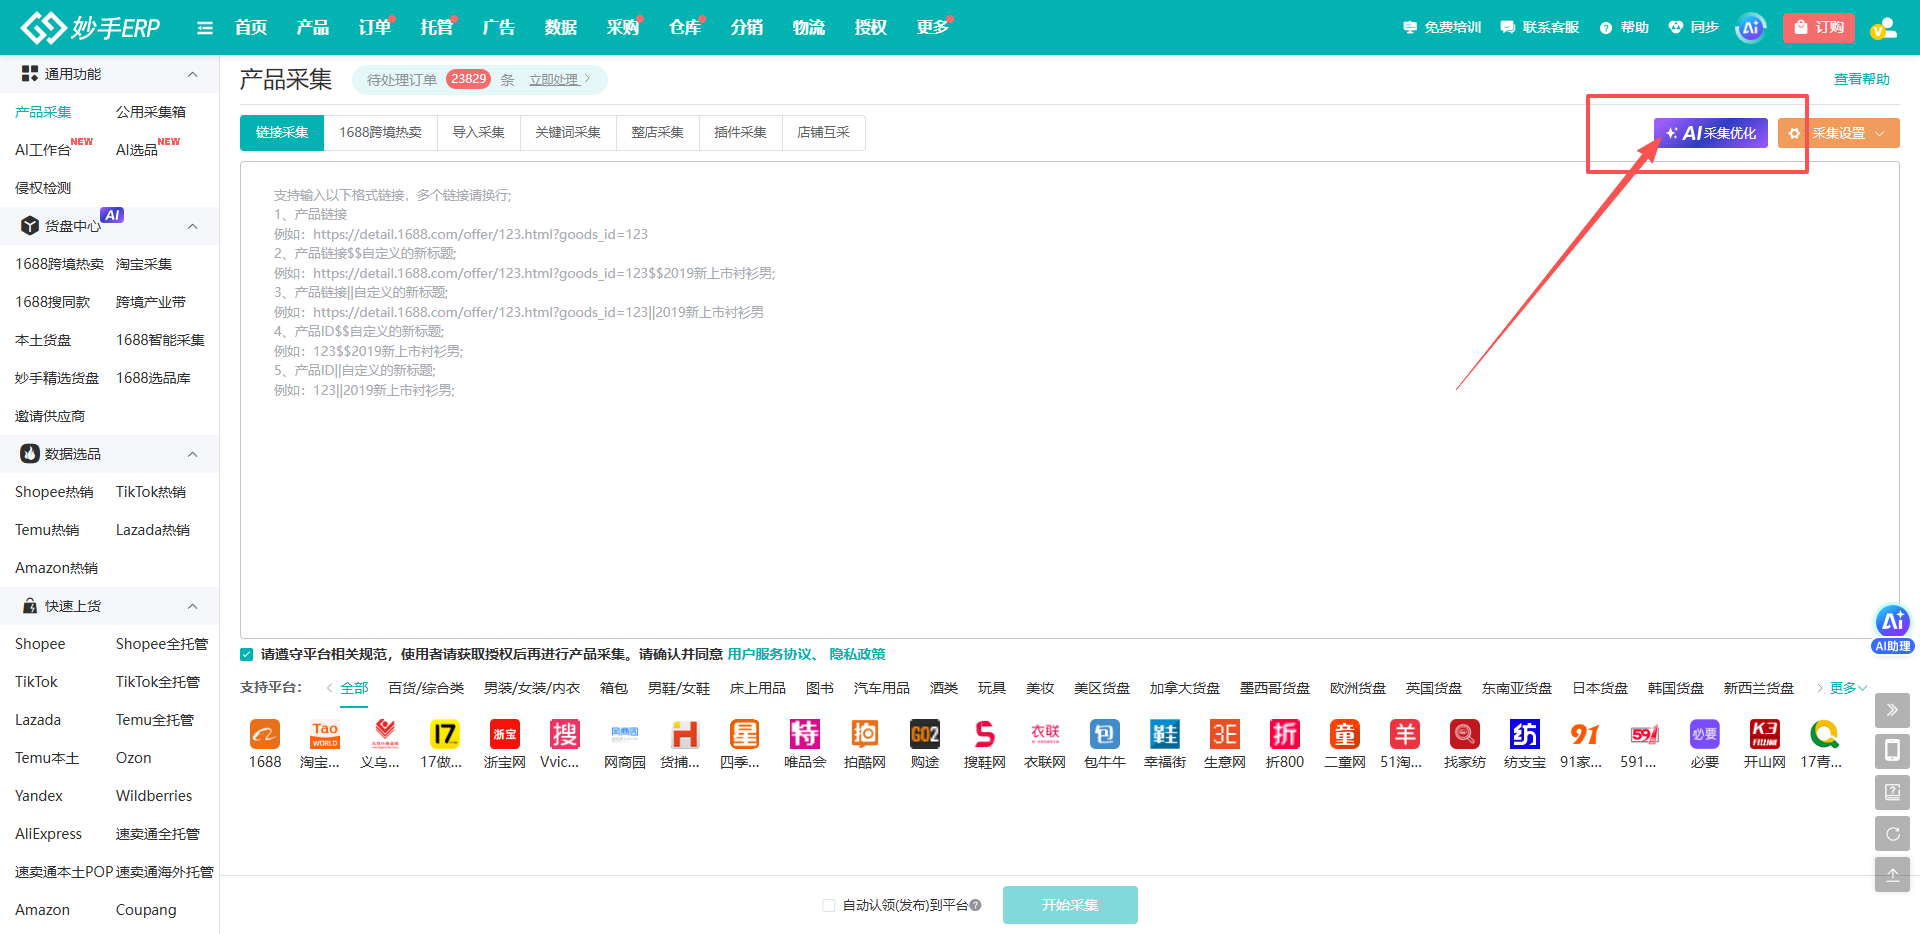Image resolution: width=1920 pixels, height=934 pixels.
Task: Select the 四季 platform icon
Action: point(745,735)
